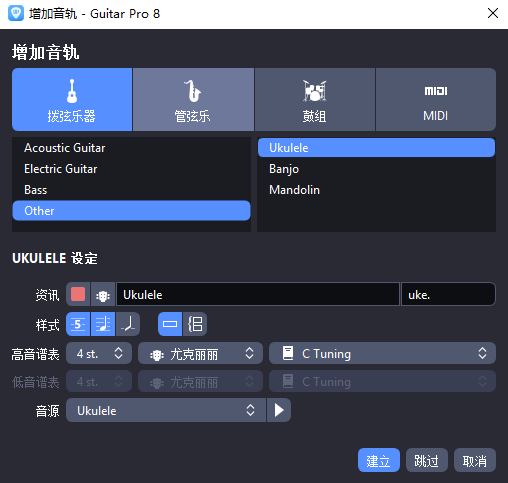Switch to the 管弦乐 orchestra category
Screen dimensions: 508x483
pos(193,99)
